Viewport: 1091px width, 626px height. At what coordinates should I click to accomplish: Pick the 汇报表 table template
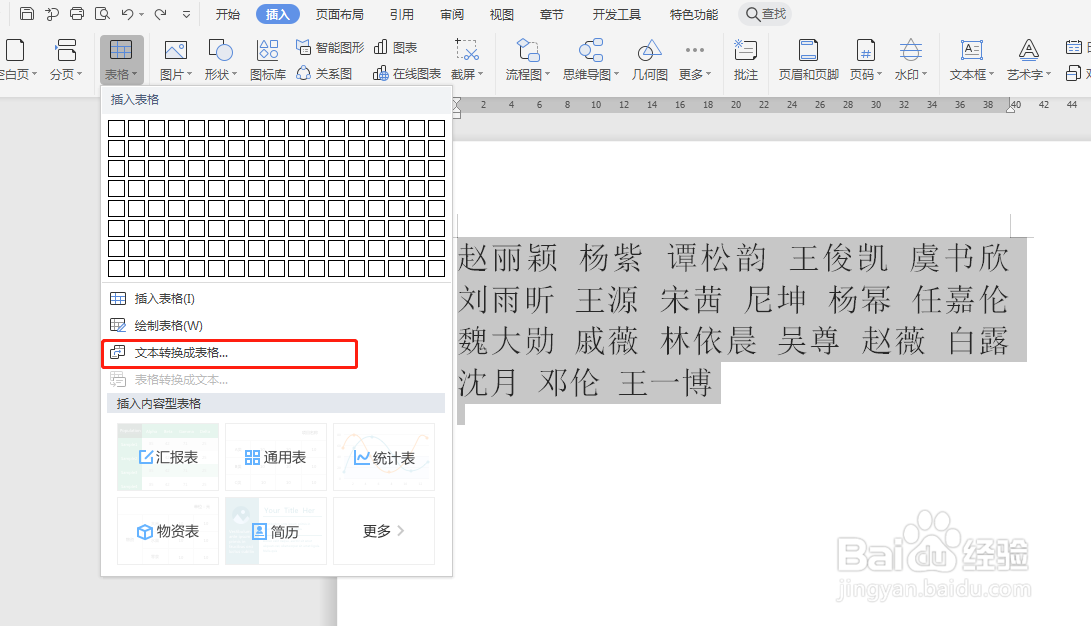pyautogui.click(x=168, y=457)
